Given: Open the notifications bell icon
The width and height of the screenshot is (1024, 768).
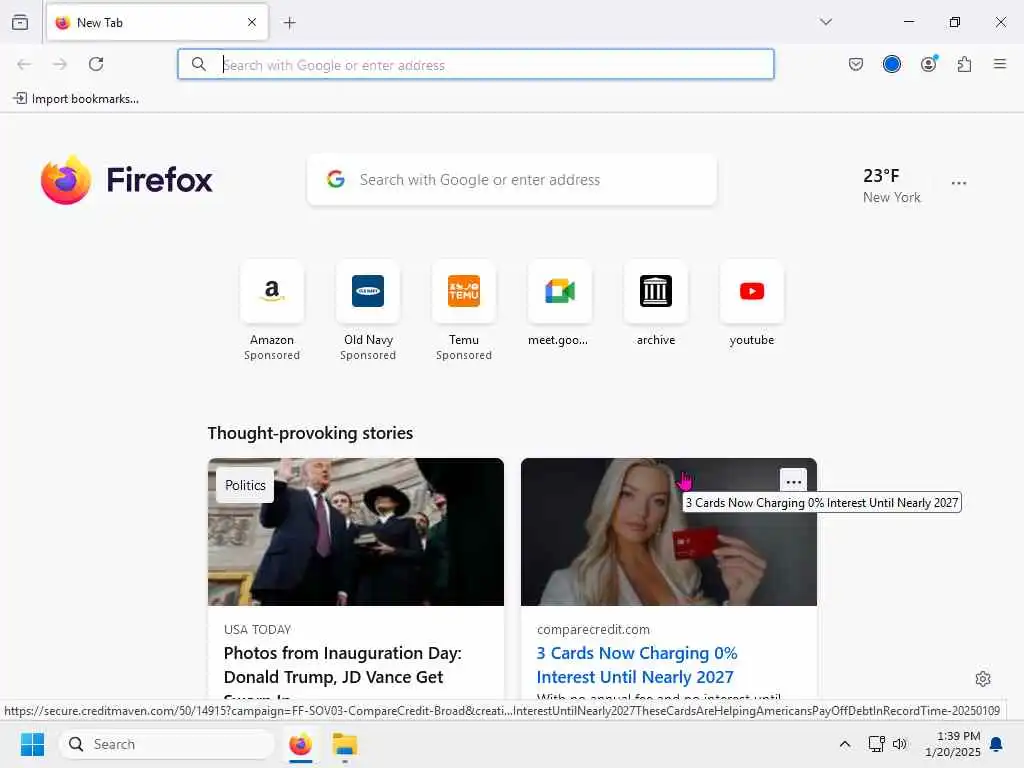Looking at the screenshot, I should click(x=997, y=744).
